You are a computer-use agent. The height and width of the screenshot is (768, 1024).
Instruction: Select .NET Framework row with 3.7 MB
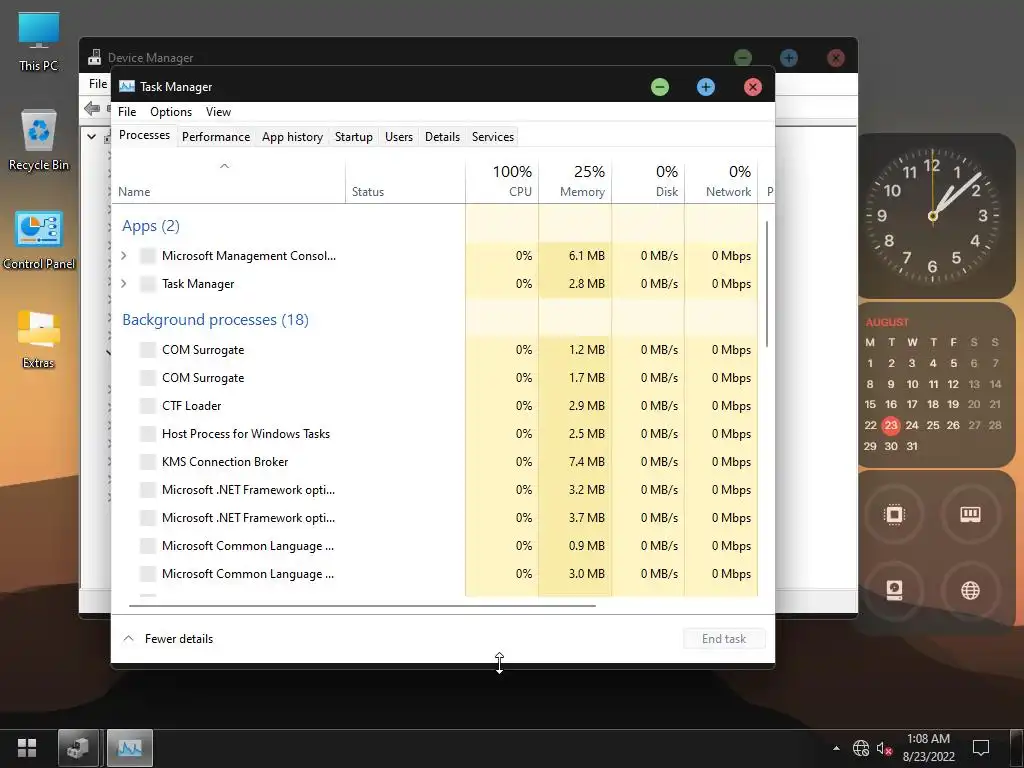click(x=435, y=518)
